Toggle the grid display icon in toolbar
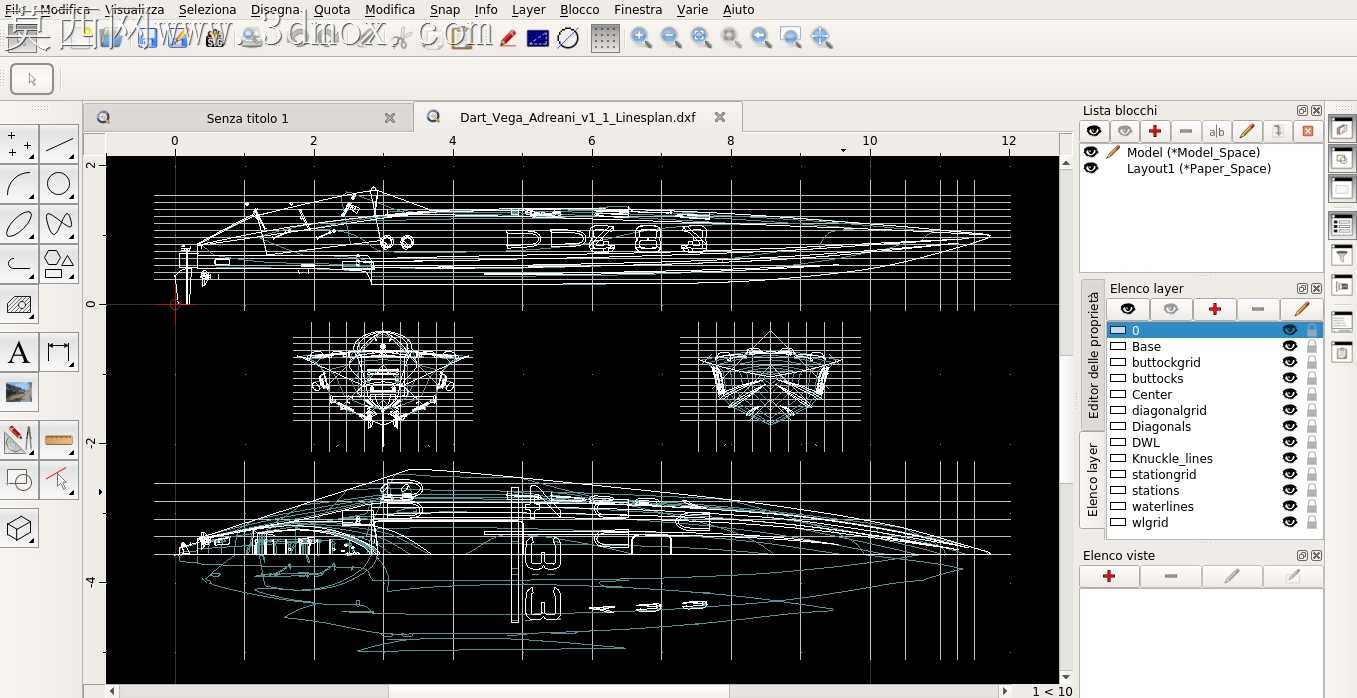This screenshot has height=698, width=1357. coord(605,38)
